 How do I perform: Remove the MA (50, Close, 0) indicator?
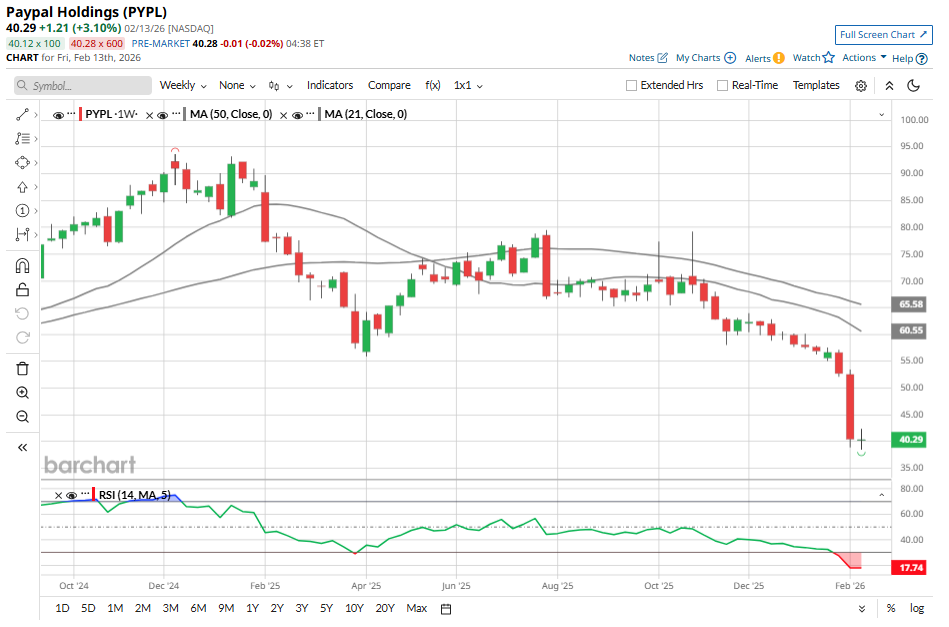149,115
